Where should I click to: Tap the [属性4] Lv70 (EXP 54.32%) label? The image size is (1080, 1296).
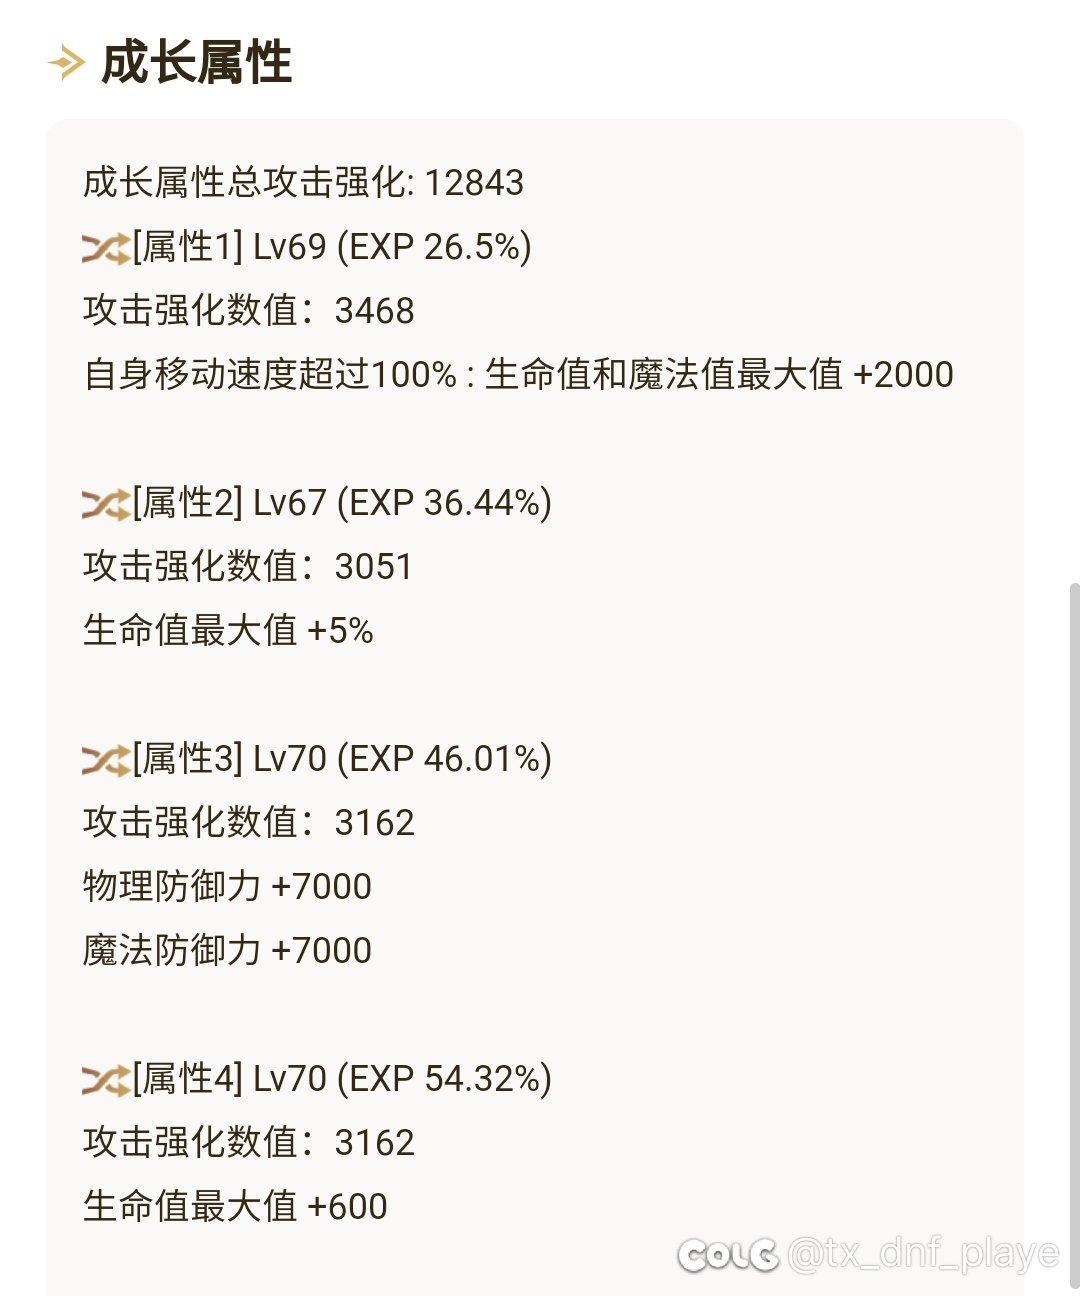point(342,1079)
